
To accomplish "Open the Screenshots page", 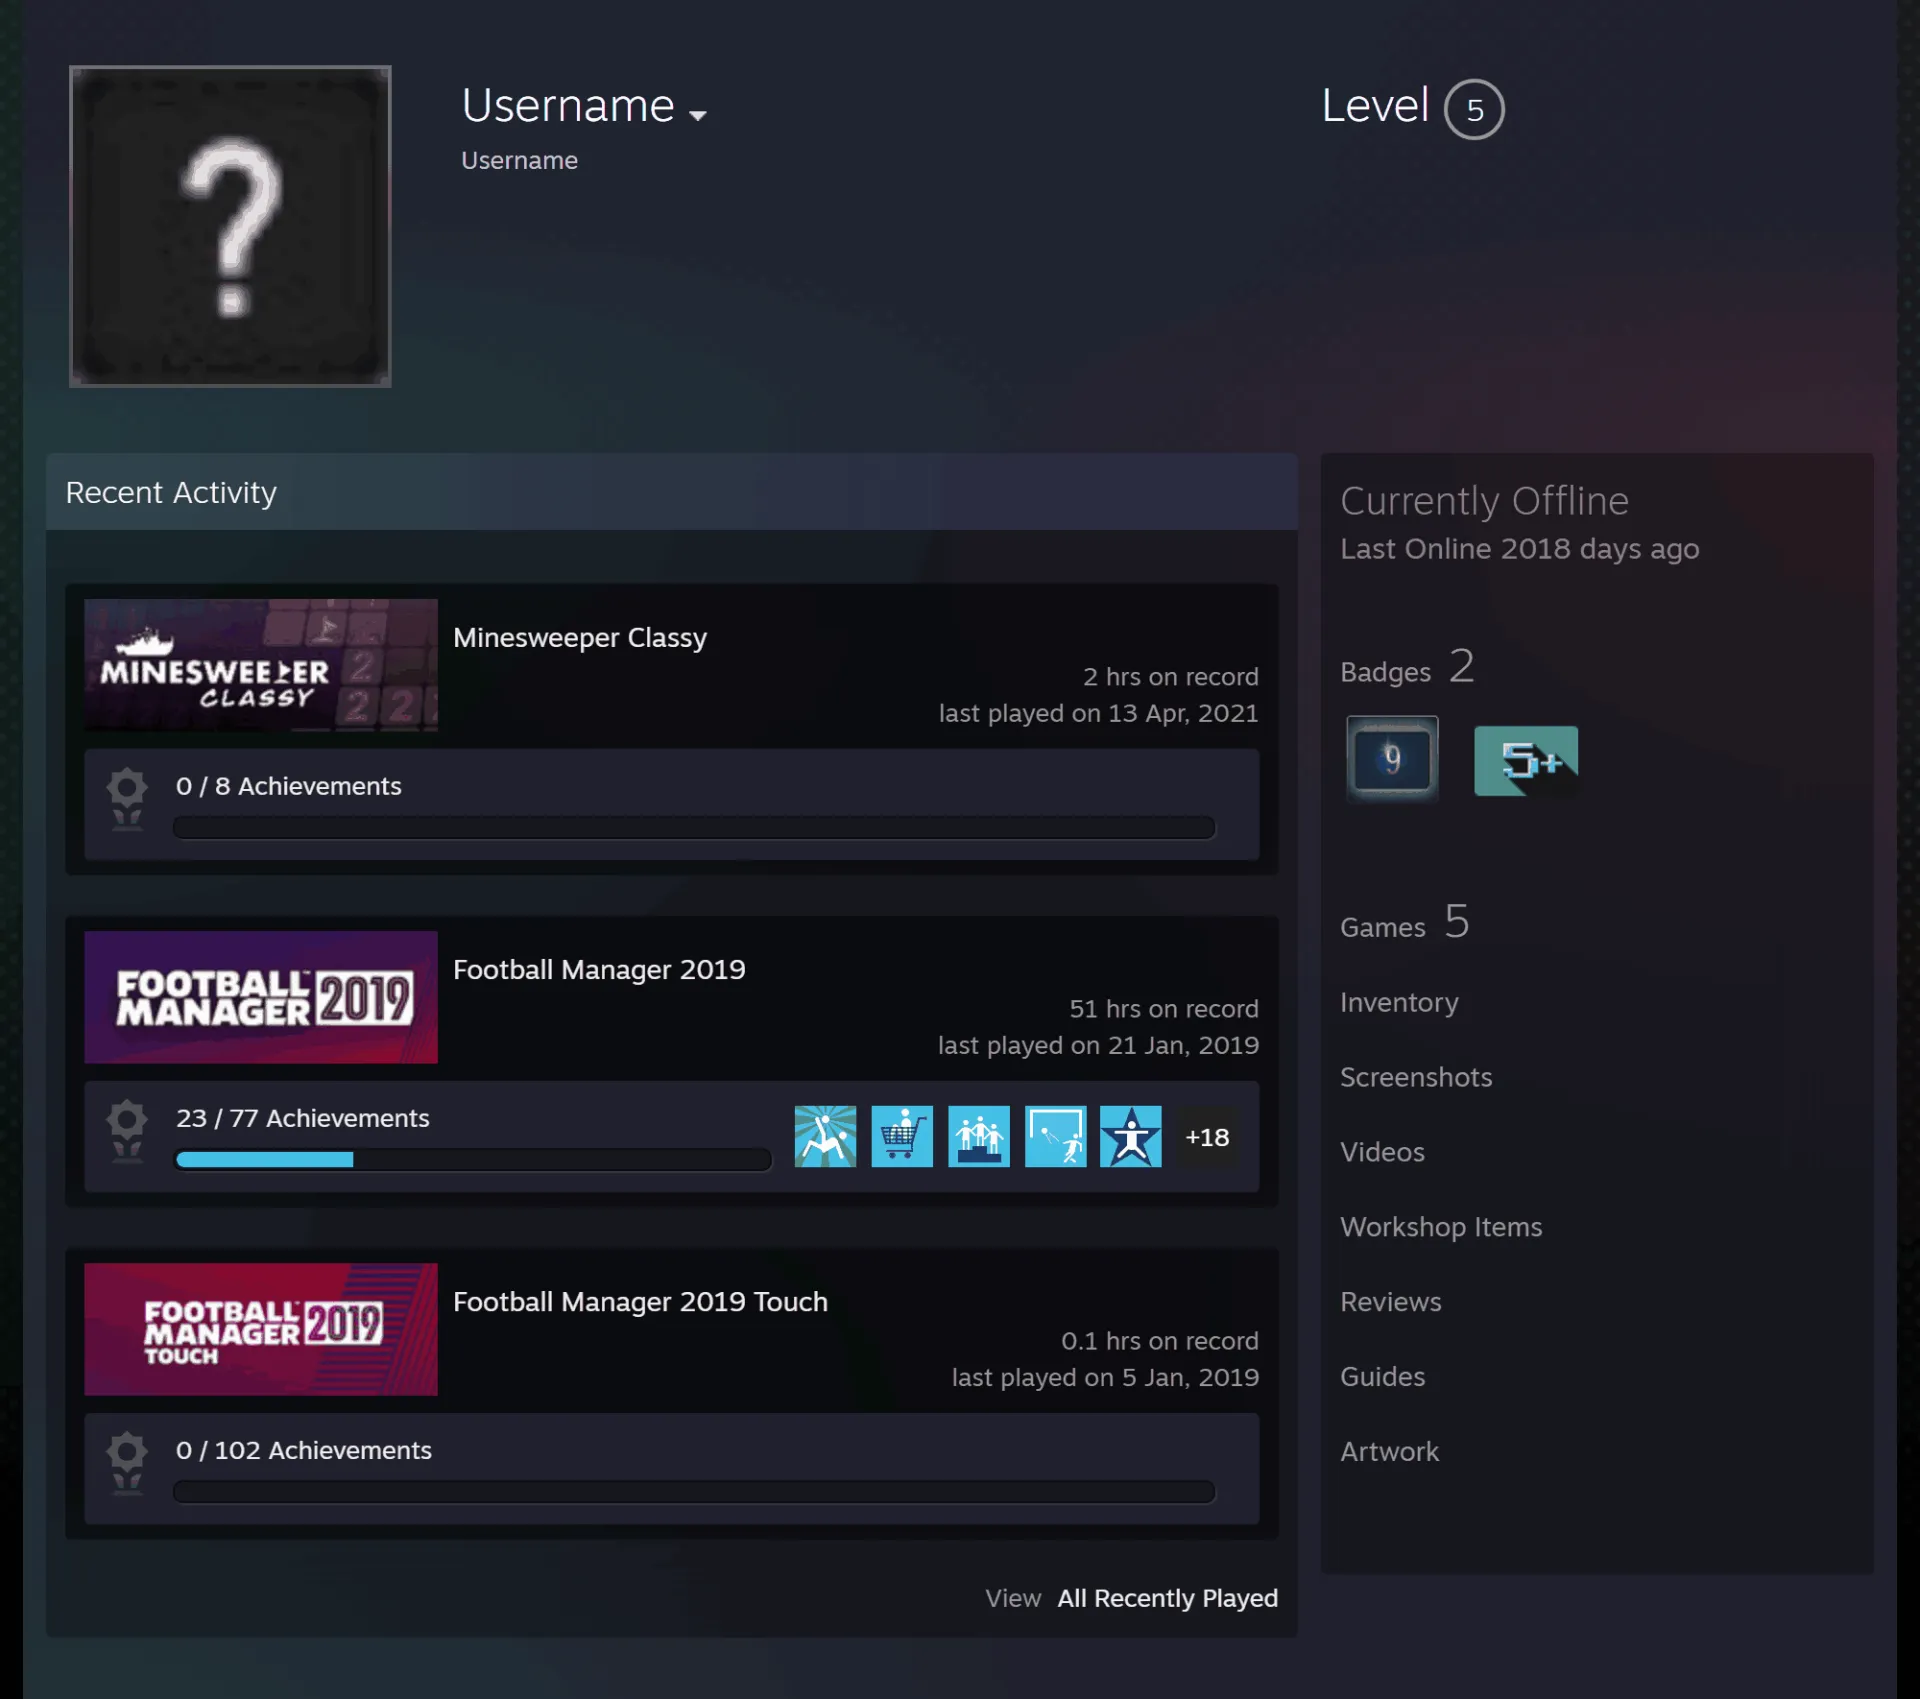I will pos(1416,1077).
